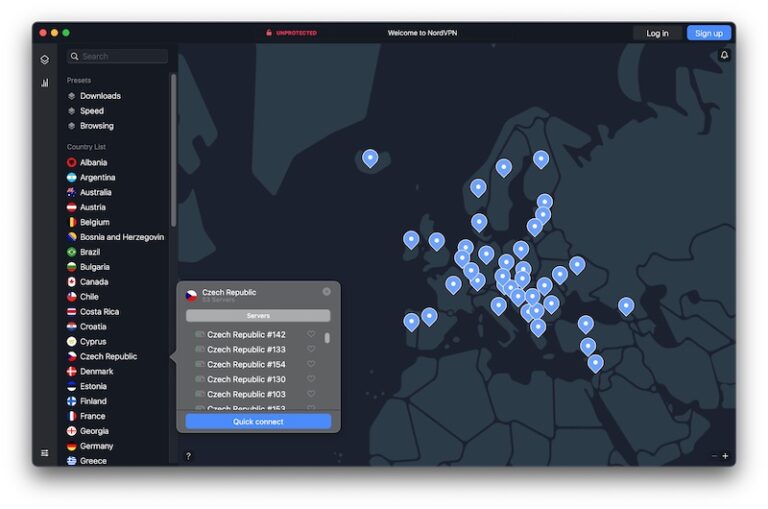Click the Log in button
This screenshot has height=509, width=768.
(x=657, y=33)
